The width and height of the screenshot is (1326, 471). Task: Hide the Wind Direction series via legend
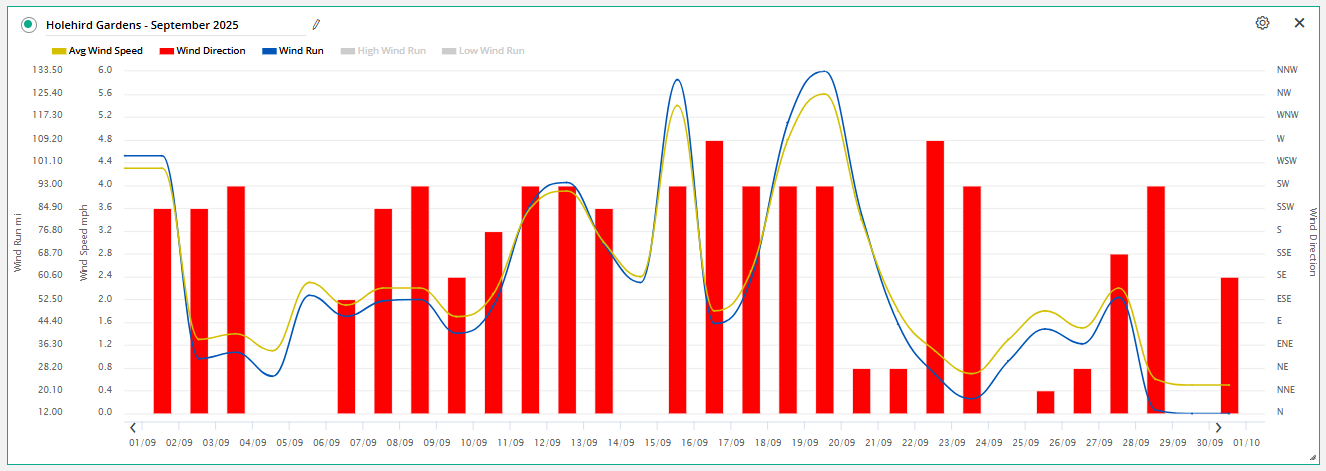point(210,51)
